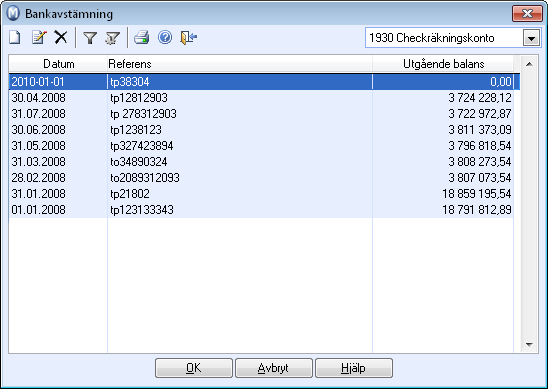The width and height of the screenshot is (548, 389).
Task: Click balance 18 859 195,54
Action: 477,194
